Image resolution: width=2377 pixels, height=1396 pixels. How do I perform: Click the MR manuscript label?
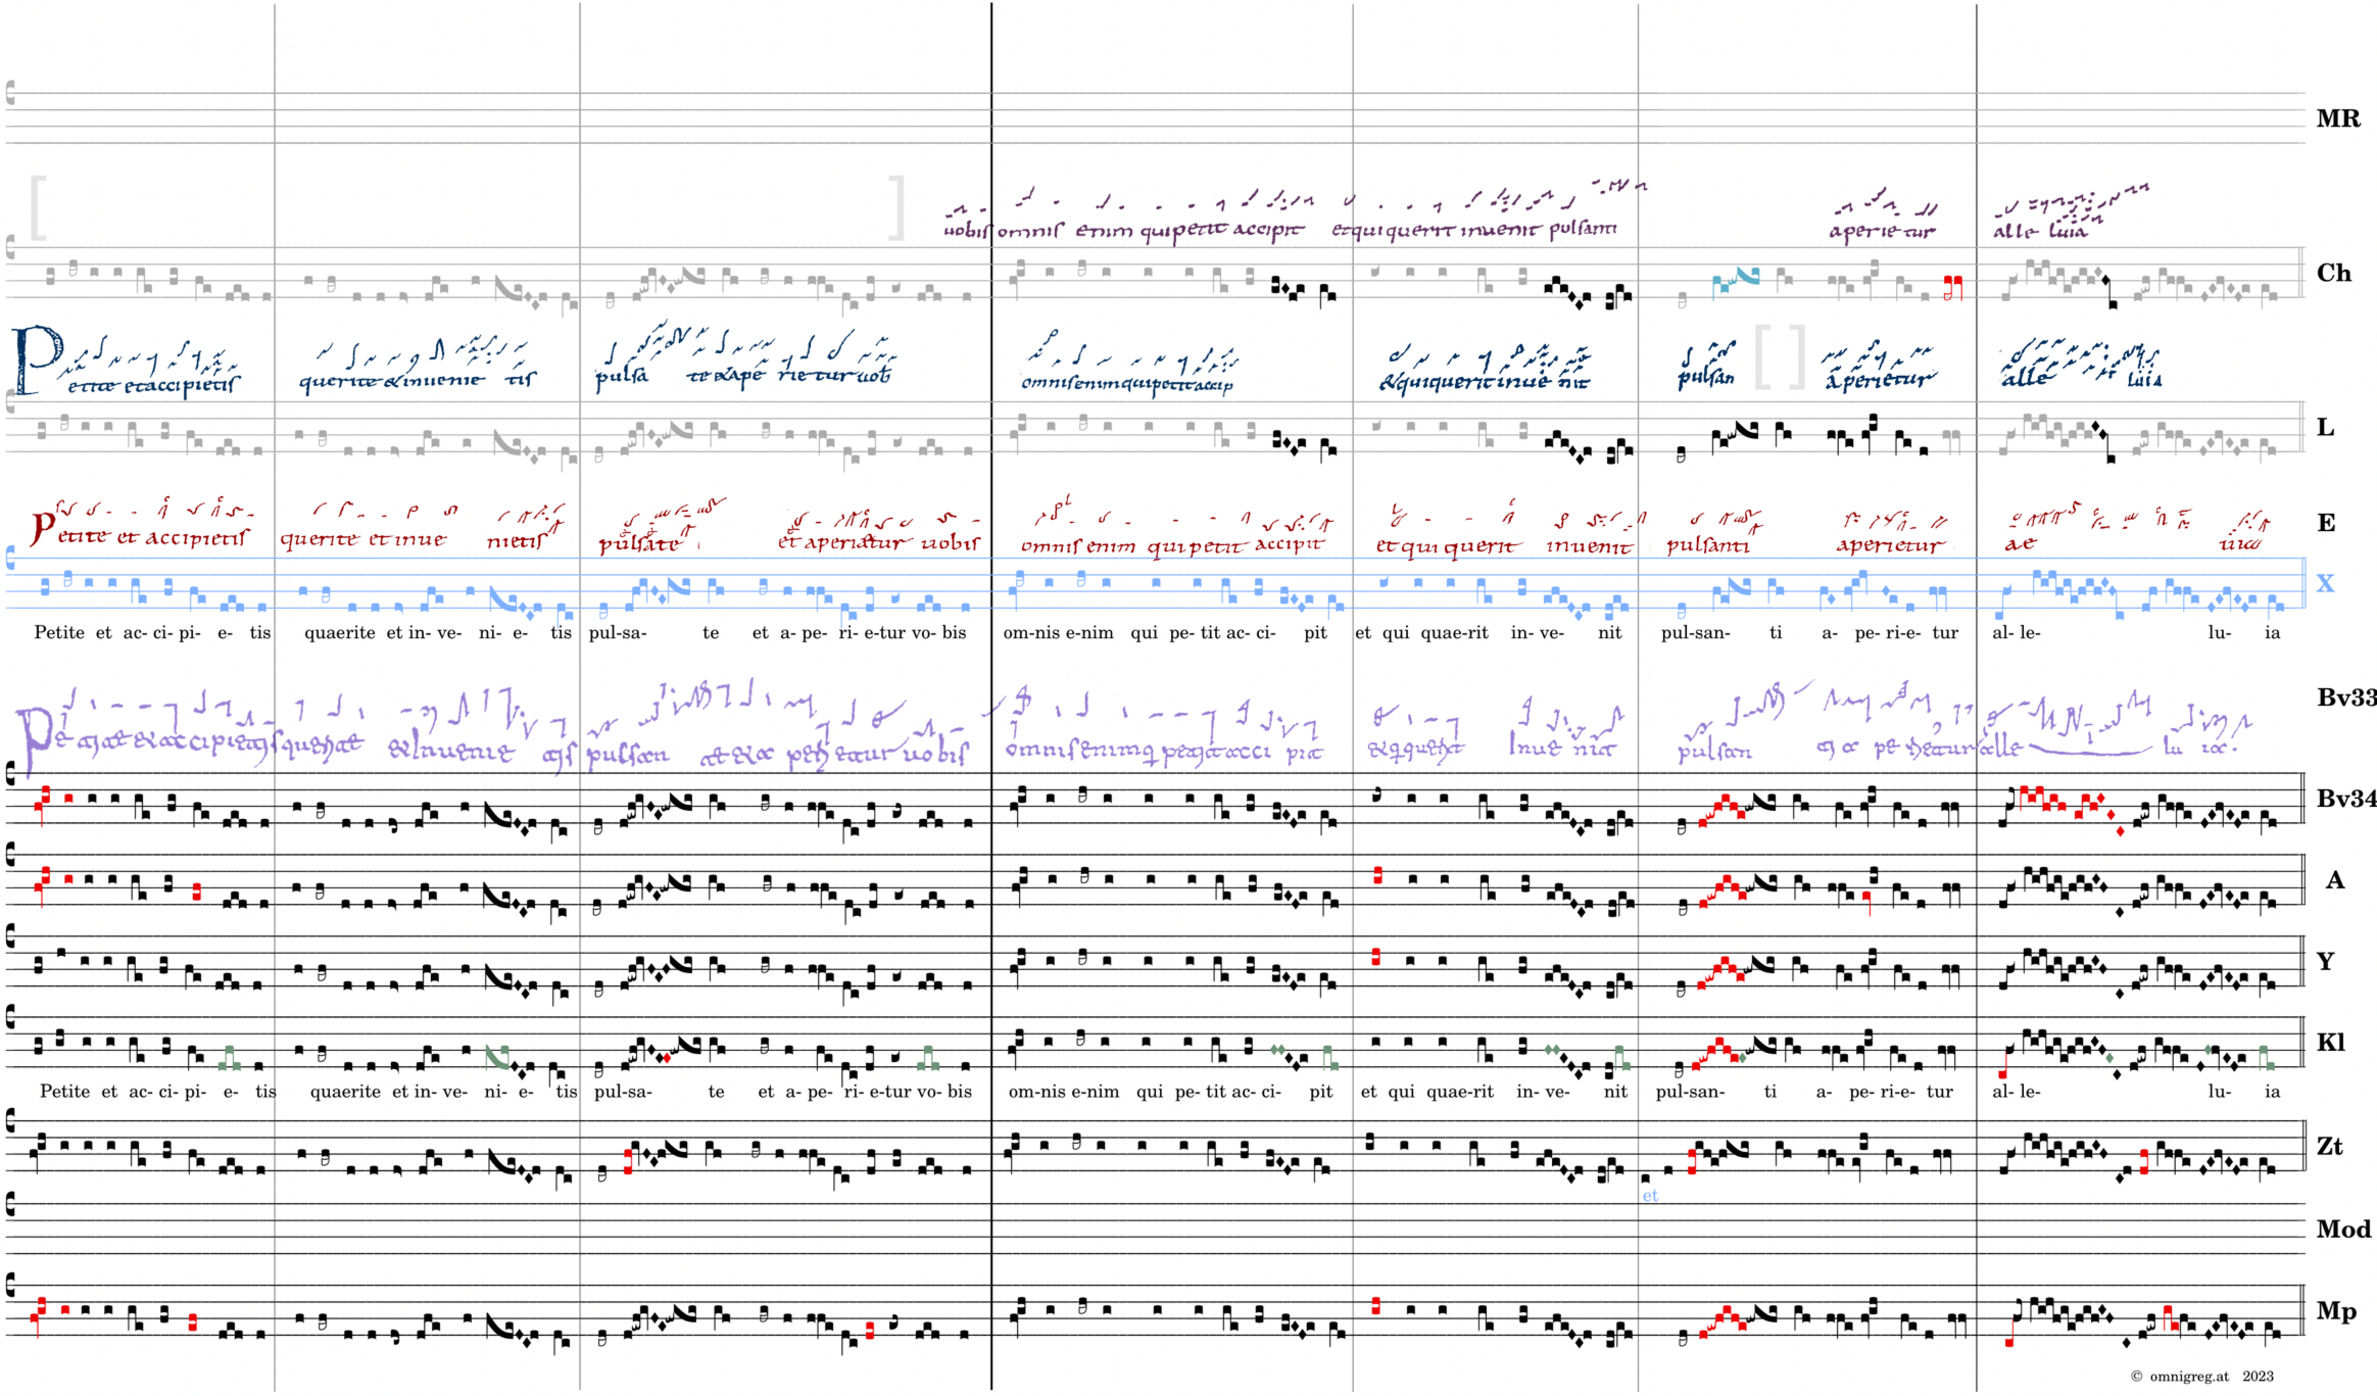(x=2337, y=119)
